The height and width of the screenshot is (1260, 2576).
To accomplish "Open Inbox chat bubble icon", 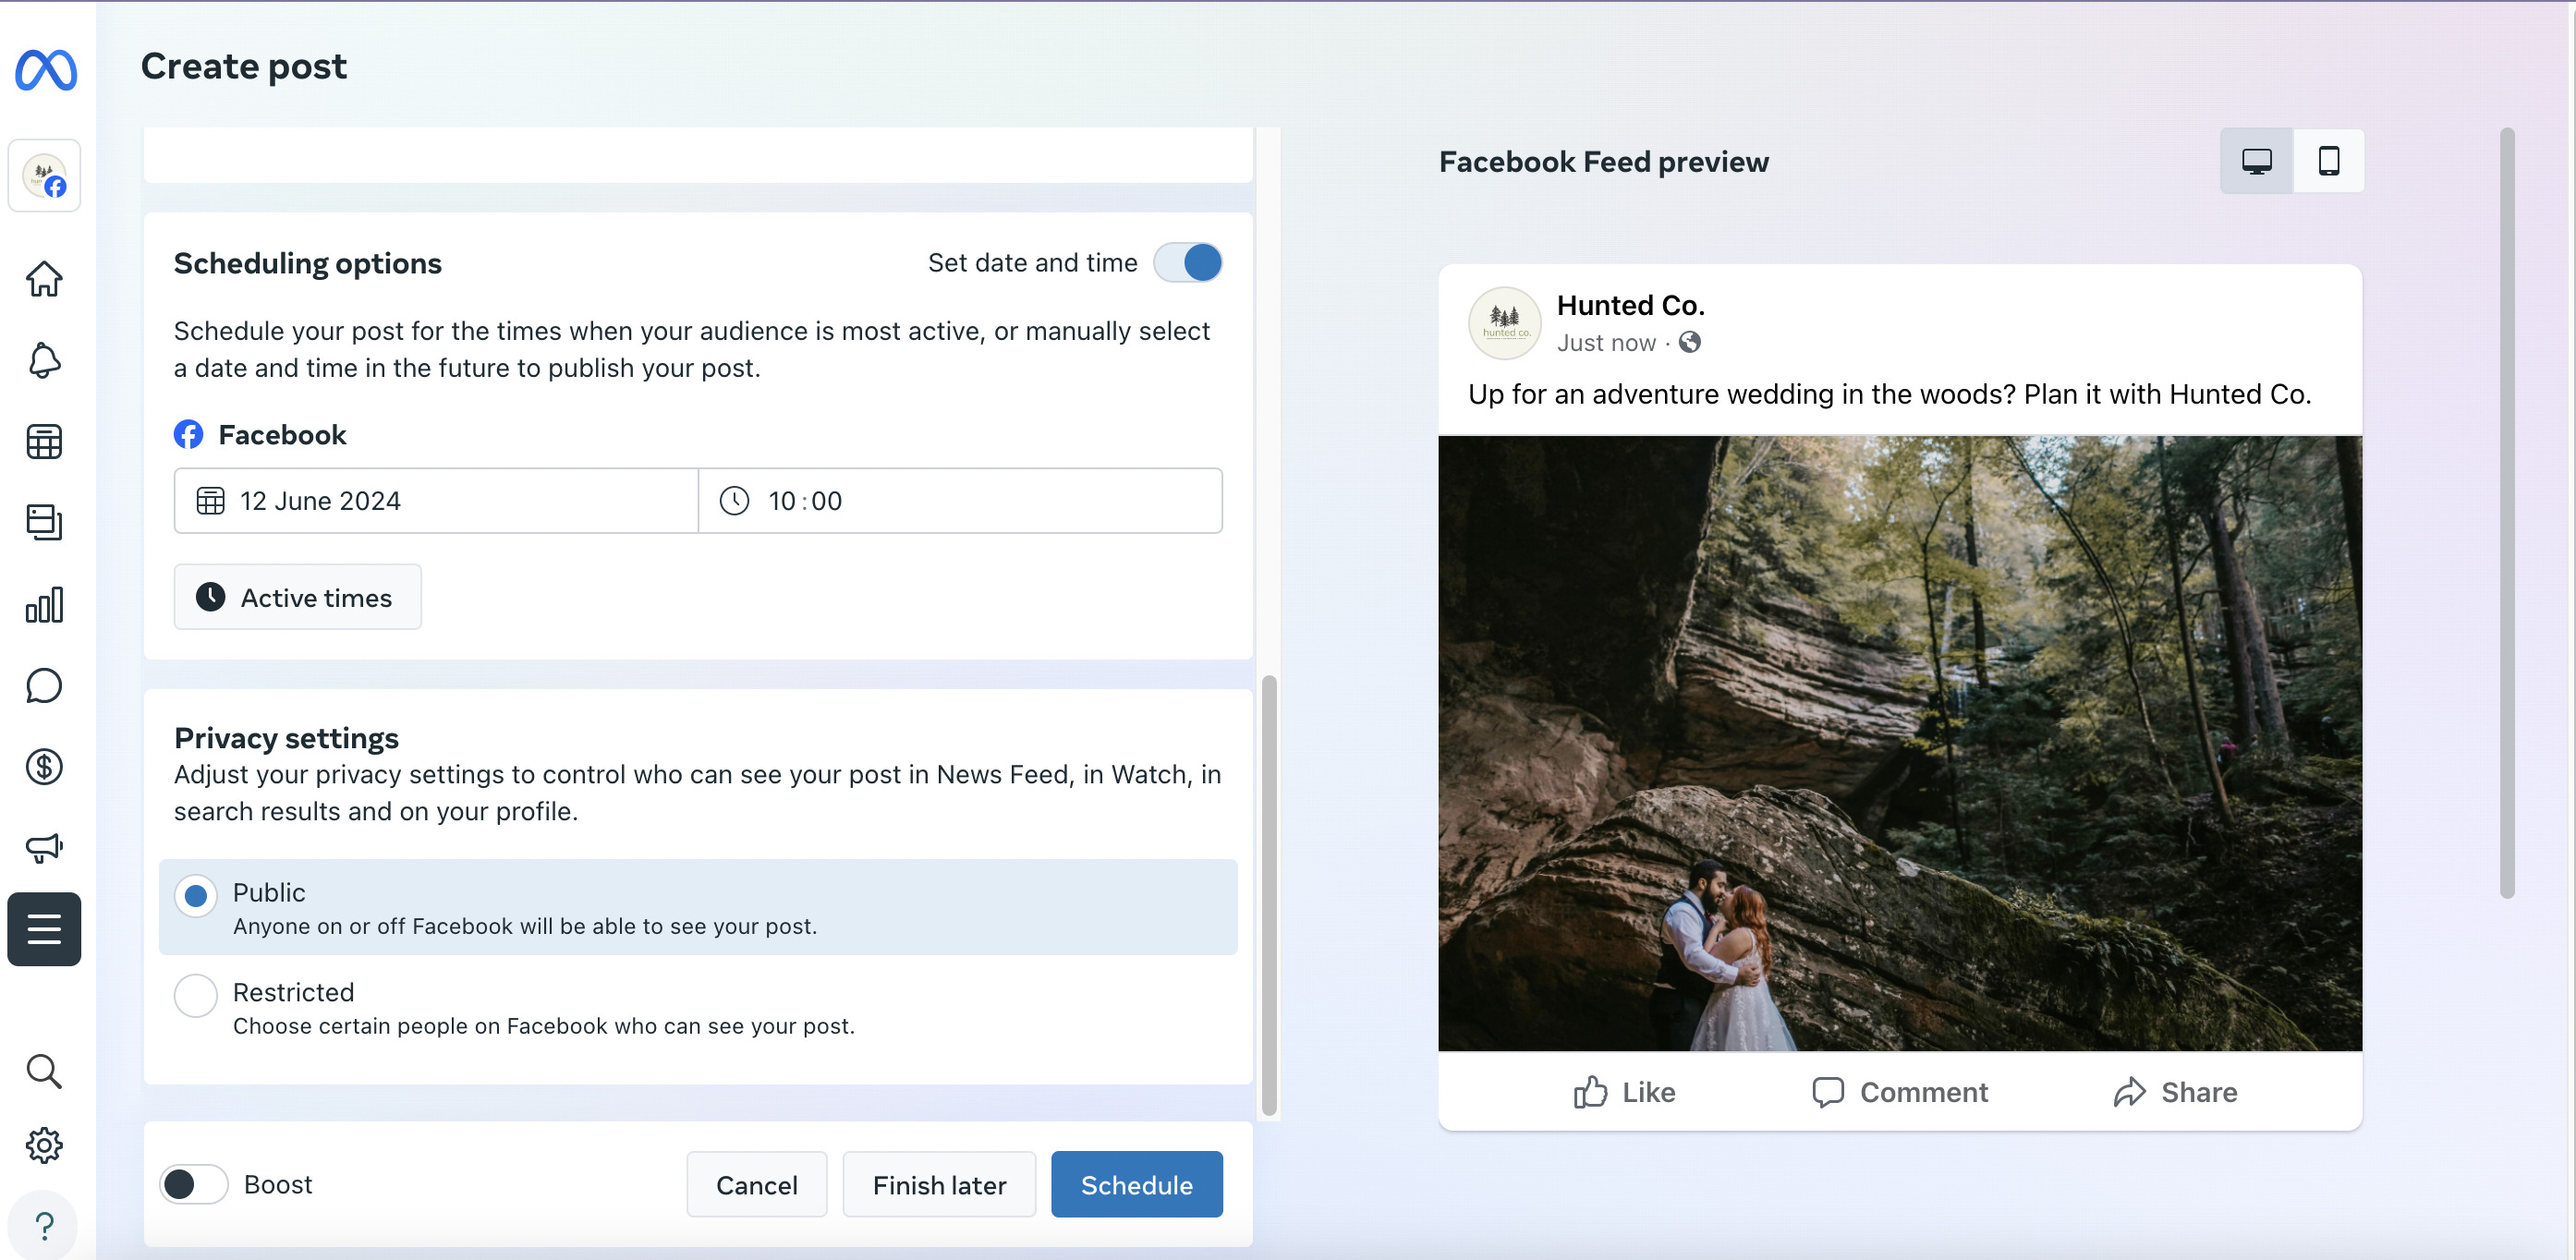I will tap(44, 686).
